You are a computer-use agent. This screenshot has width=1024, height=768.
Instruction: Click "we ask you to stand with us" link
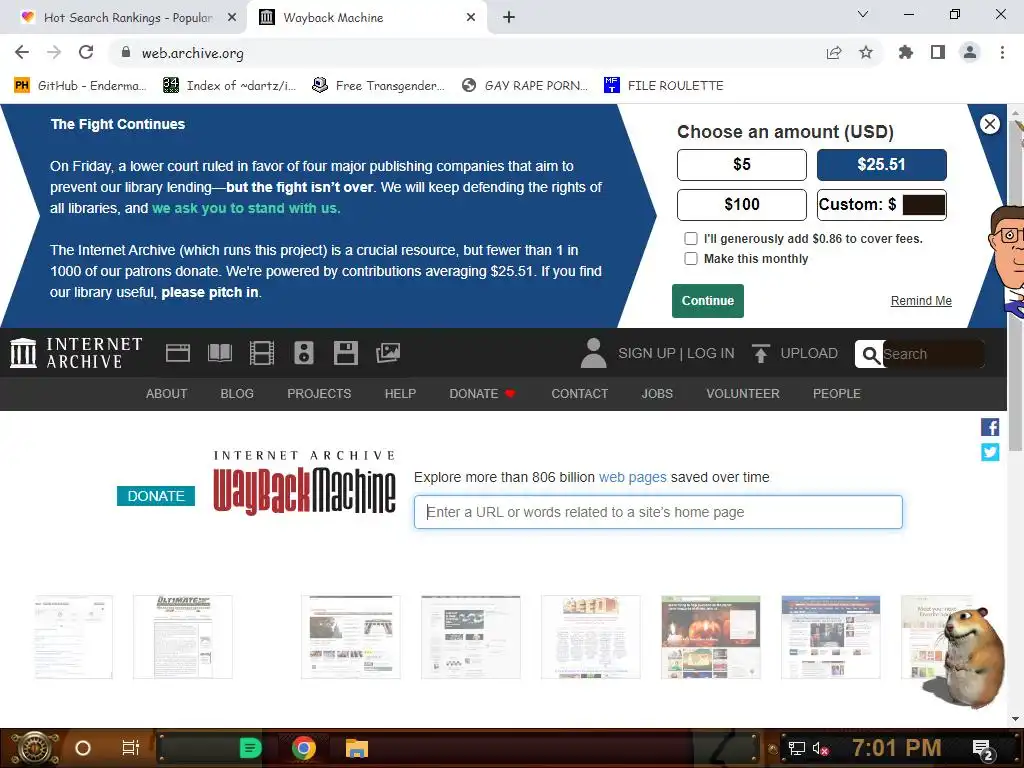[246, 208]
